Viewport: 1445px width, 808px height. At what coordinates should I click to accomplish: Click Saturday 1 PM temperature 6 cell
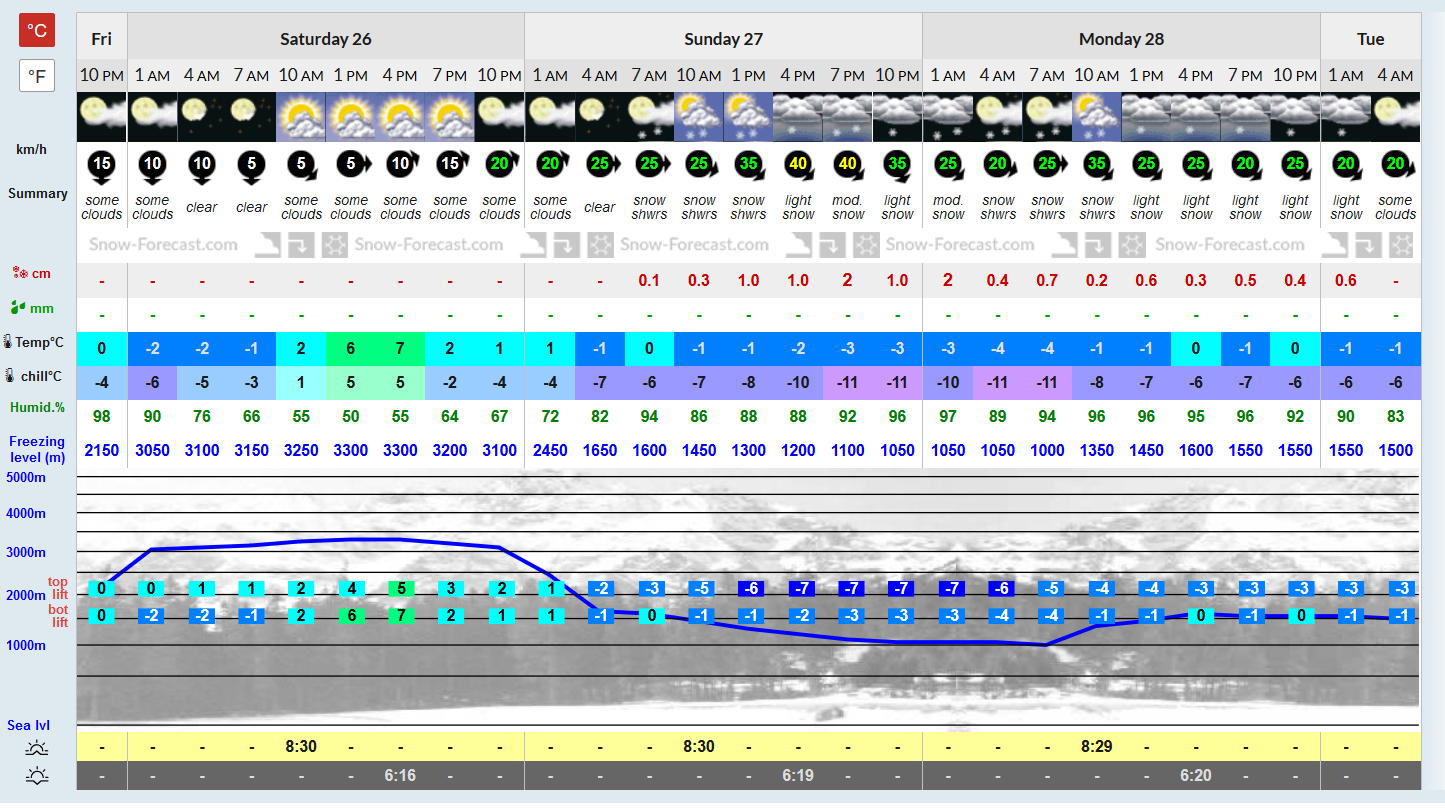(x=351, y=348)
